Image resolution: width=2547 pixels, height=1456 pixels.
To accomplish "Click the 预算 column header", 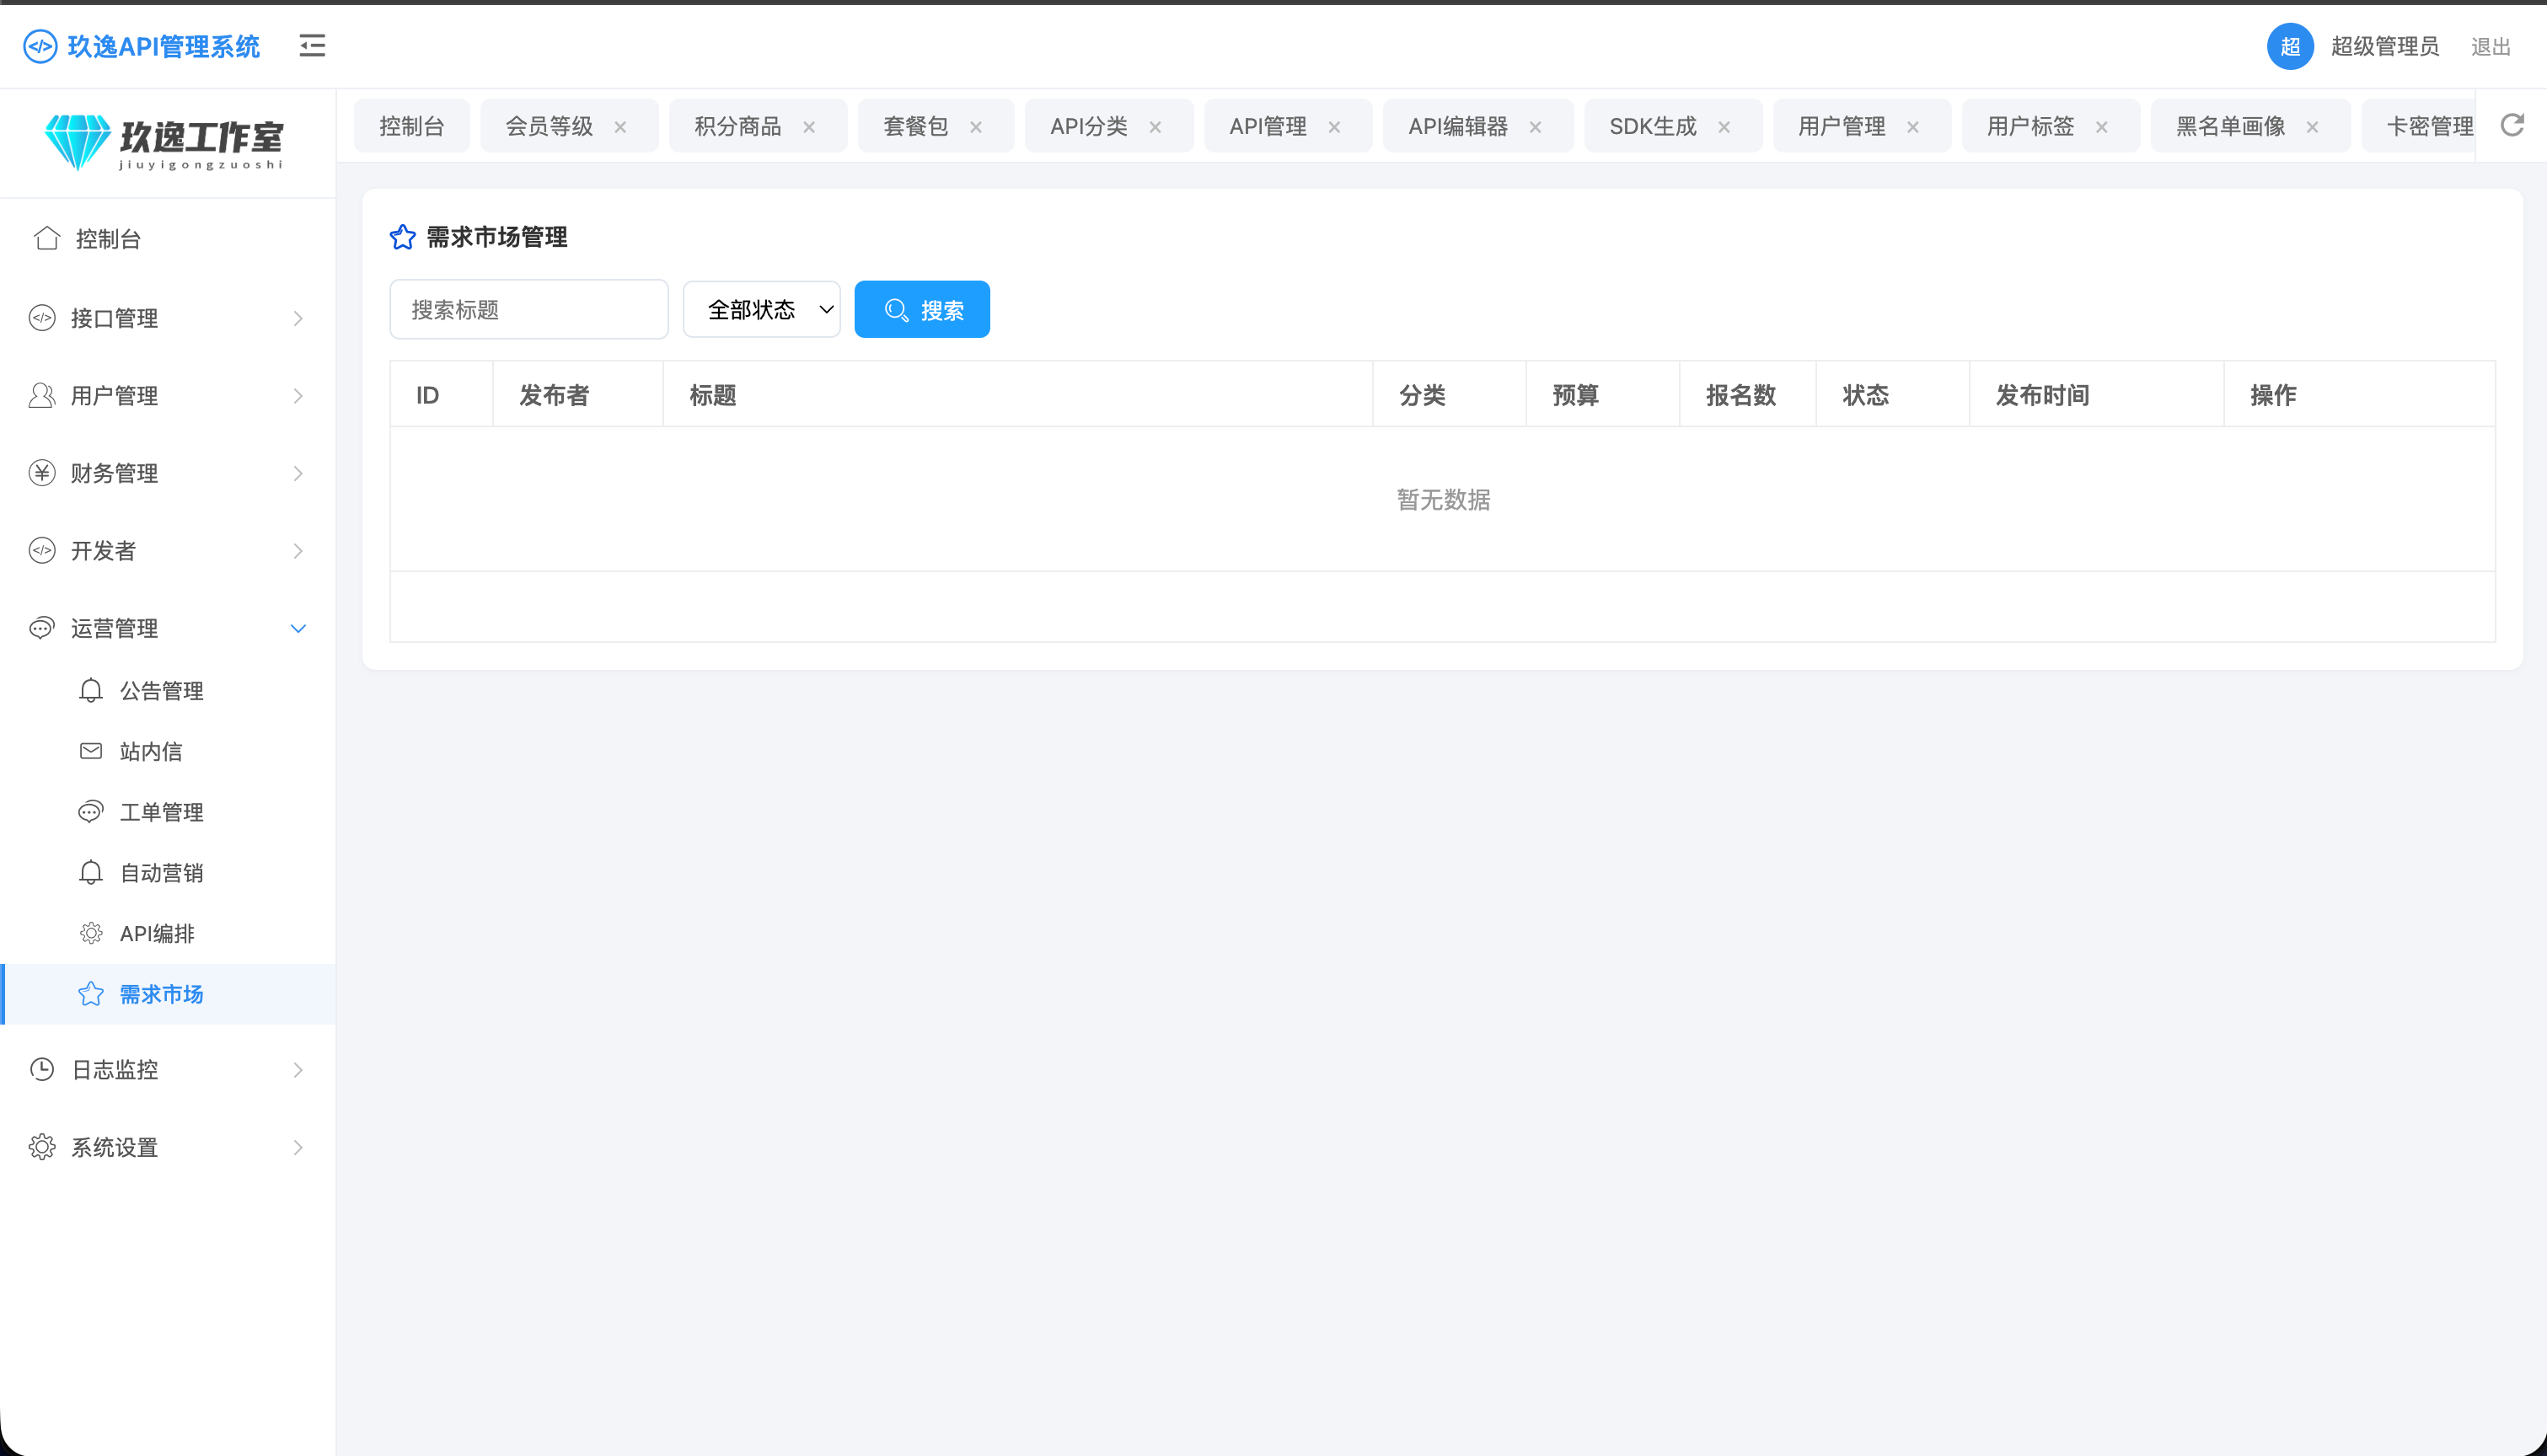I will pos(1575,395).
